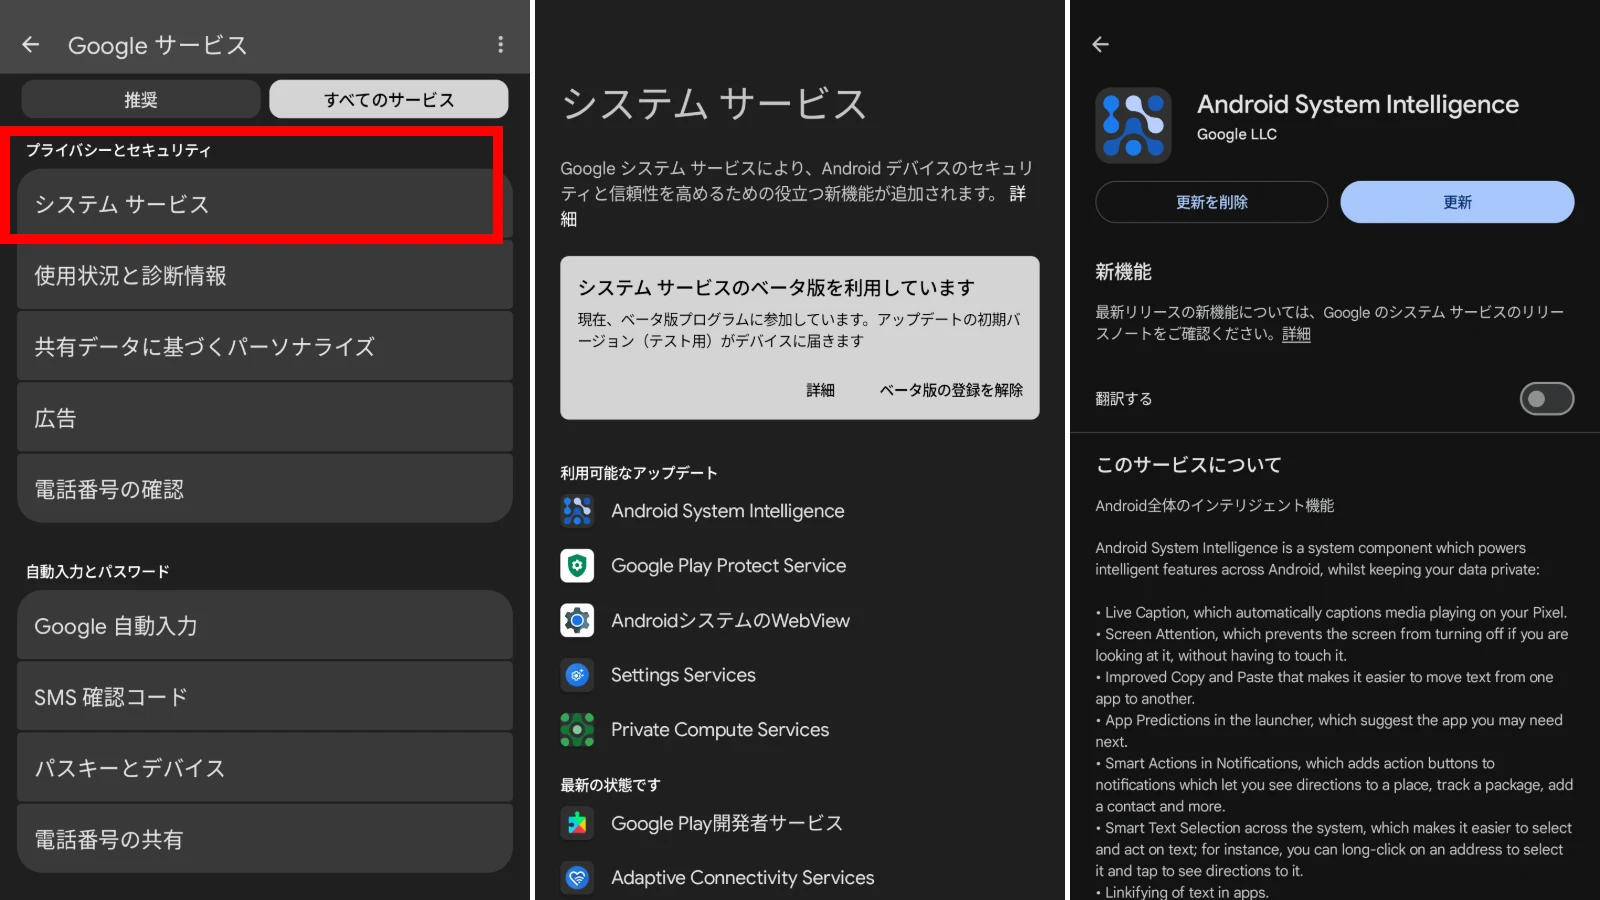Open the three-dot overflow menu
The width and height of the screenshot is (1600, 900).
pos(501,45)
